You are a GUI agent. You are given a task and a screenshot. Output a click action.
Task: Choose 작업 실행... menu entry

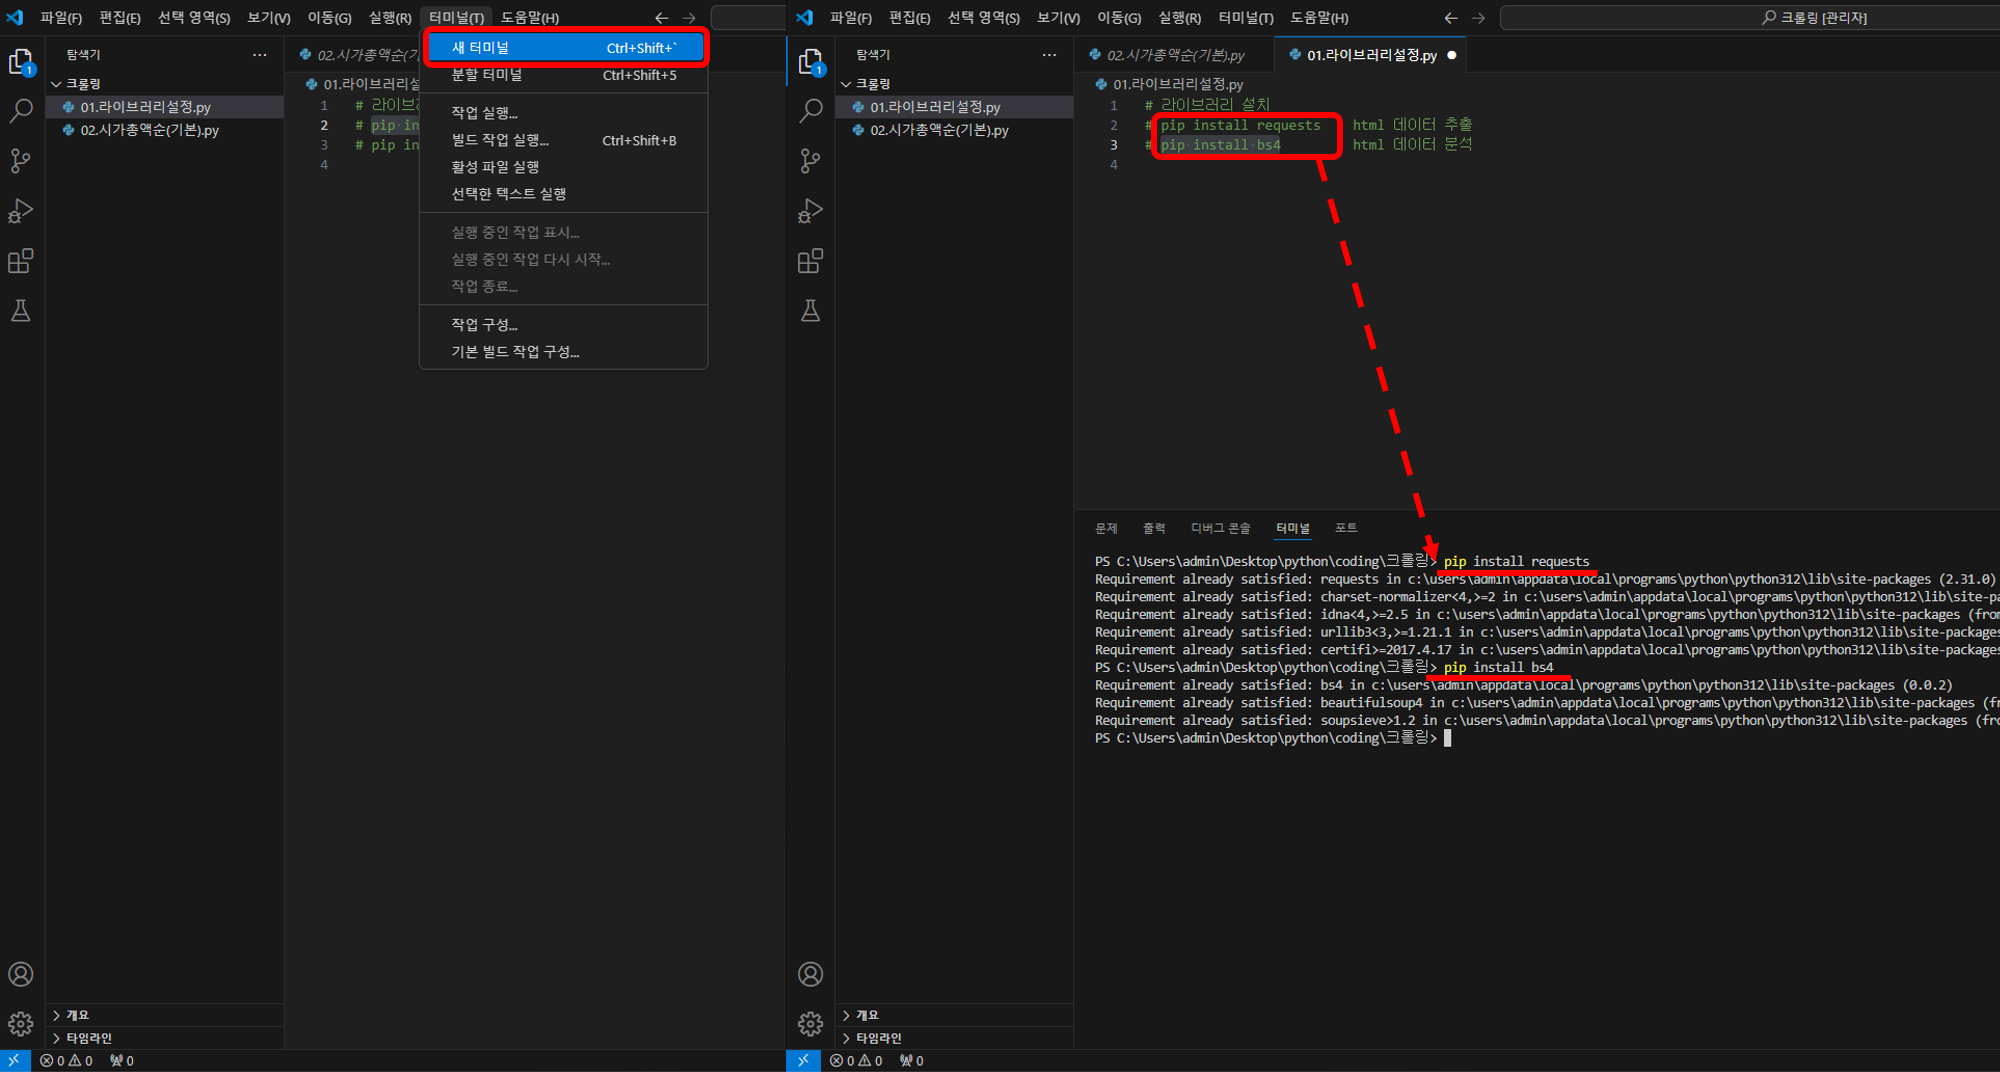click(565, 113)
